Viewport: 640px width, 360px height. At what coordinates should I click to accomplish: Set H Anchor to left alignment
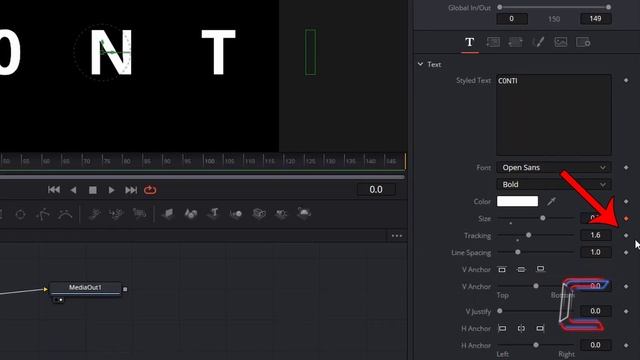tap(502, 329)
